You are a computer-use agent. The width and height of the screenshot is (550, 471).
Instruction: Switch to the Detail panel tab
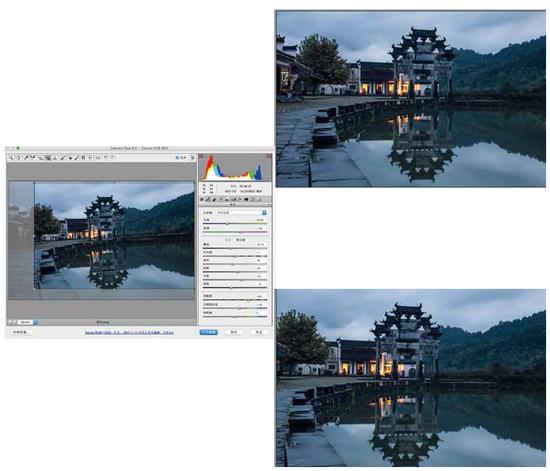(x=214, y=199)
